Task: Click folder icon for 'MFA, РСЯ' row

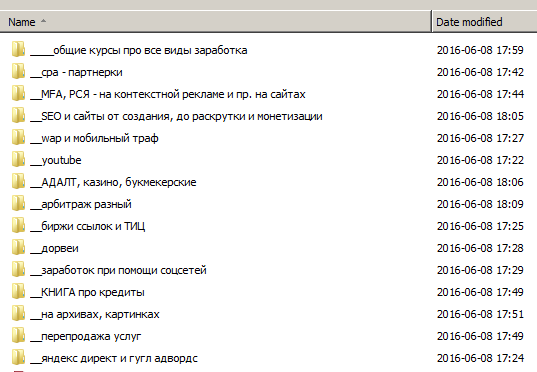Action: (x=18, y=93)
